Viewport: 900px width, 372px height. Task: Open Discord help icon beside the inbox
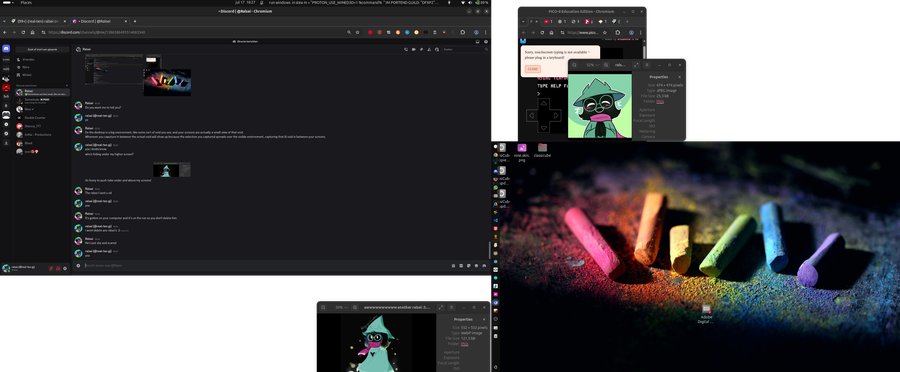pyautogui.click(x=486, y=42)
